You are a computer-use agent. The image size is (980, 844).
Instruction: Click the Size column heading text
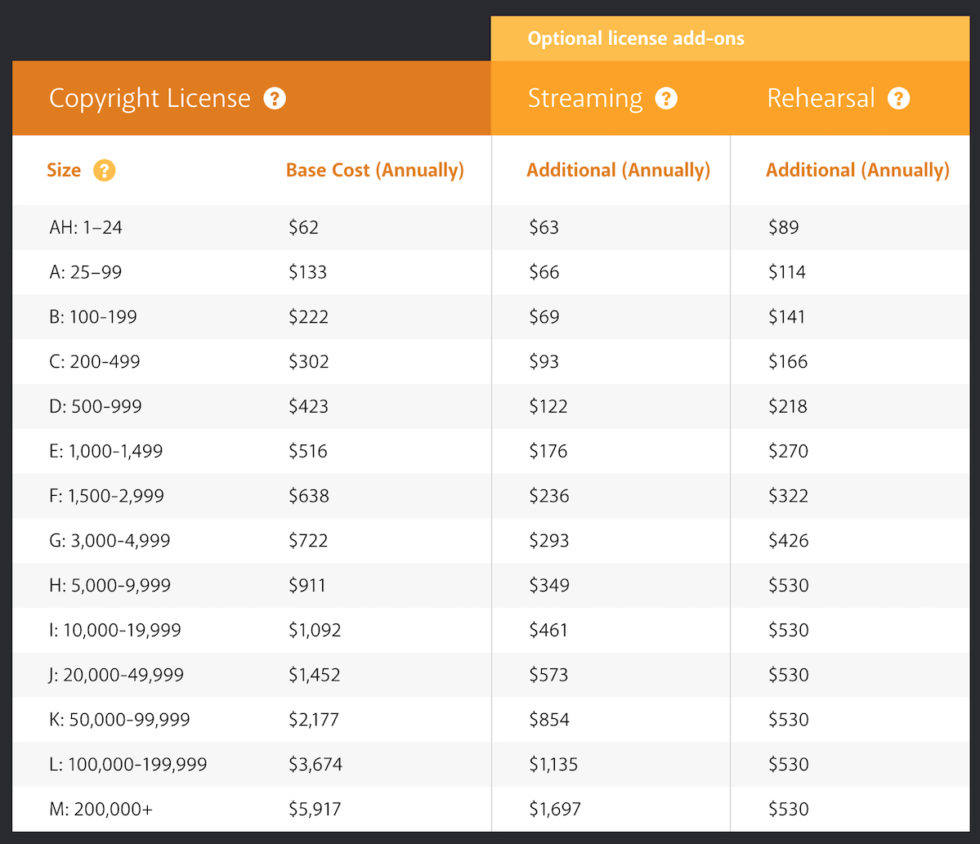64,170
